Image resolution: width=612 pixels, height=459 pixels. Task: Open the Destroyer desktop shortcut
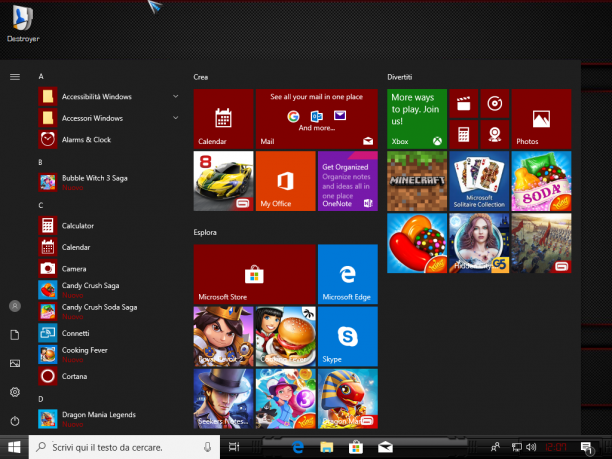23,23
